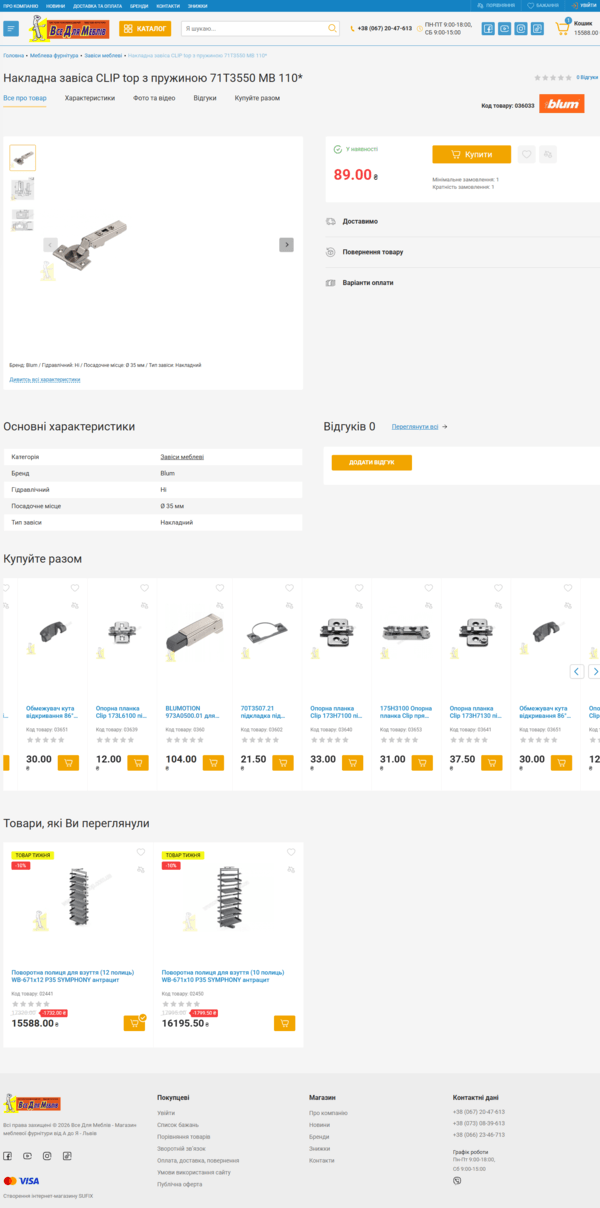
Task: Open НОВИНИ top menu item
Action: (55, 5)
